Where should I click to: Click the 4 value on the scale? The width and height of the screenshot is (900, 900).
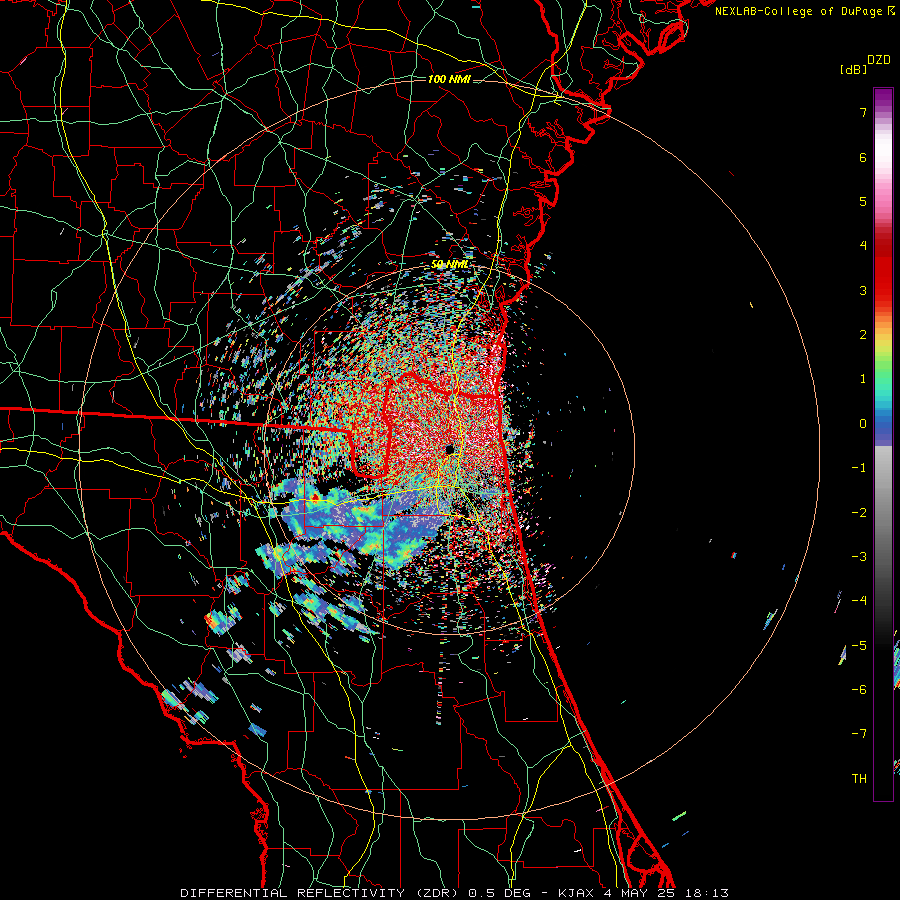coord(863,245)
